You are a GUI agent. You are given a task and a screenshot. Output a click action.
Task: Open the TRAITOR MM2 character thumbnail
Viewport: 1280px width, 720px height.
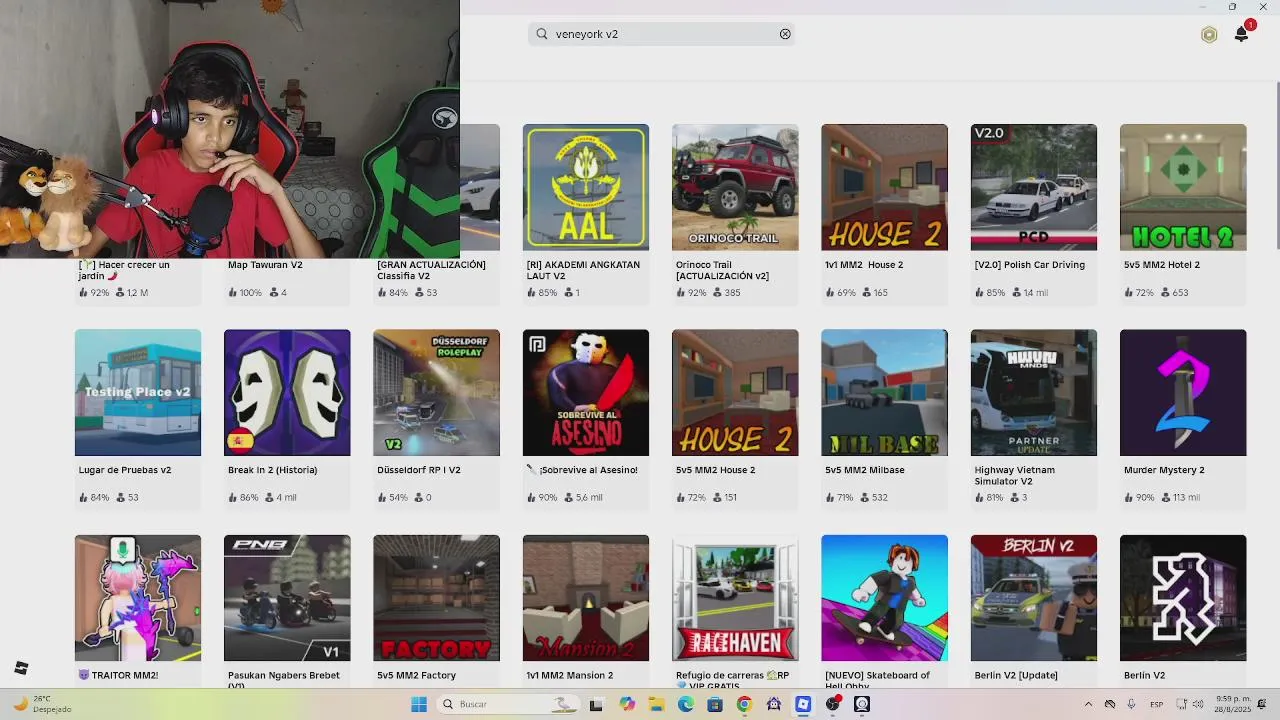pyautogui.click(x=138, y=598)
